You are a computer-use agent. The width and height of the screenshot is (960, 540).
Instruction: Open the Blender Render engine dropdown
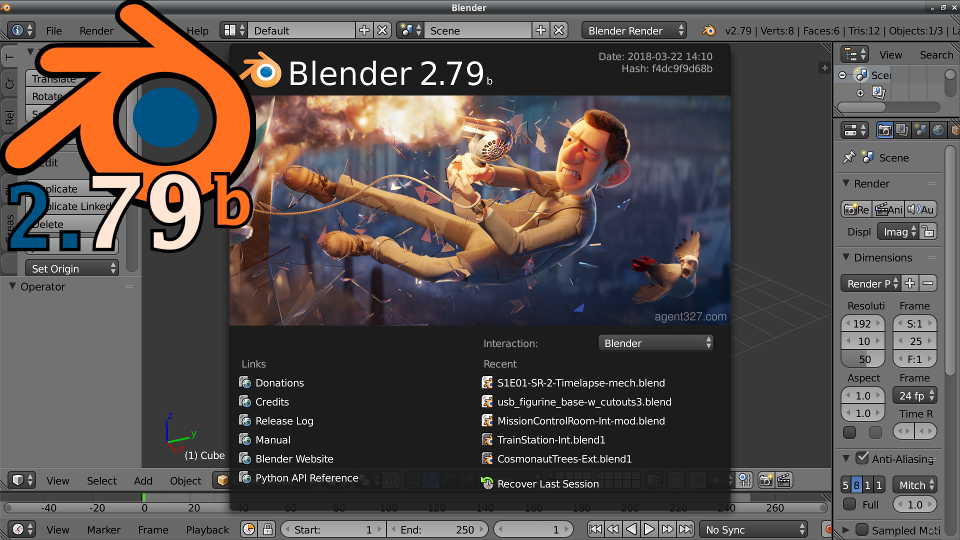click(x=635, y=31)
